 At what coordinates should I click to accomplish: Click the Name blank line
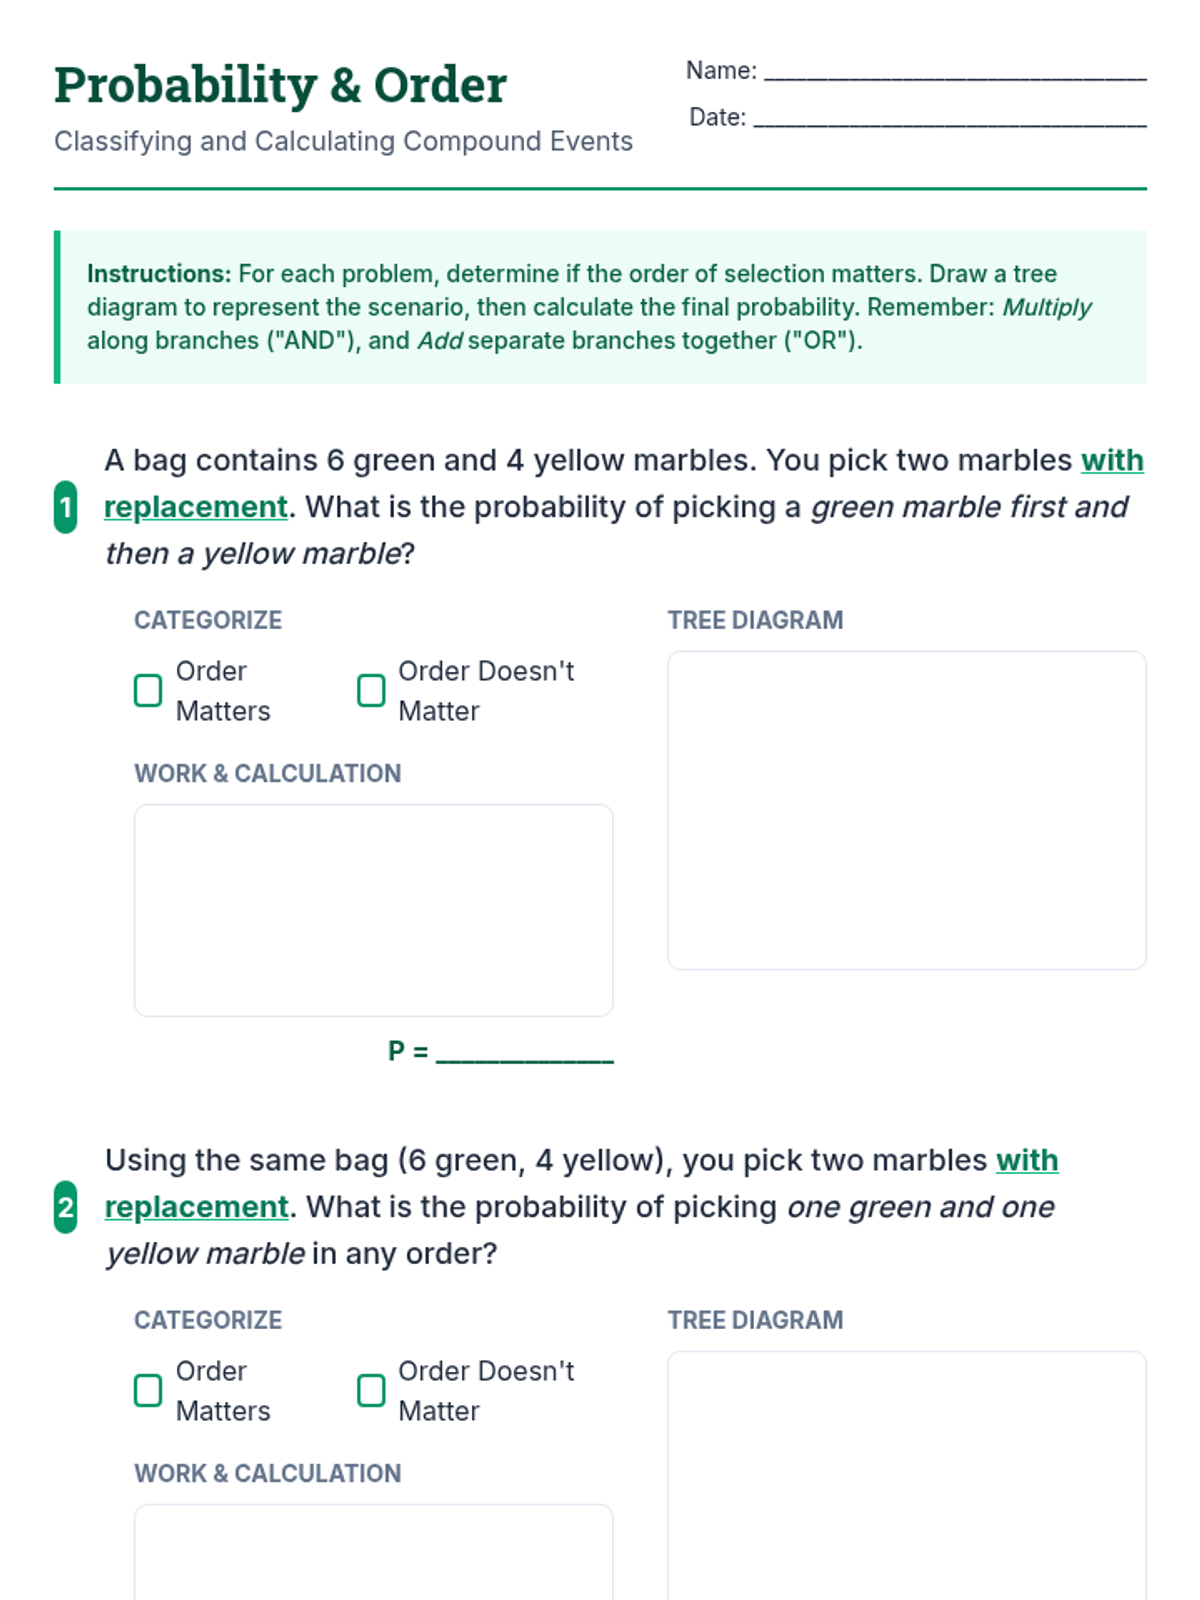pos(954,72)
